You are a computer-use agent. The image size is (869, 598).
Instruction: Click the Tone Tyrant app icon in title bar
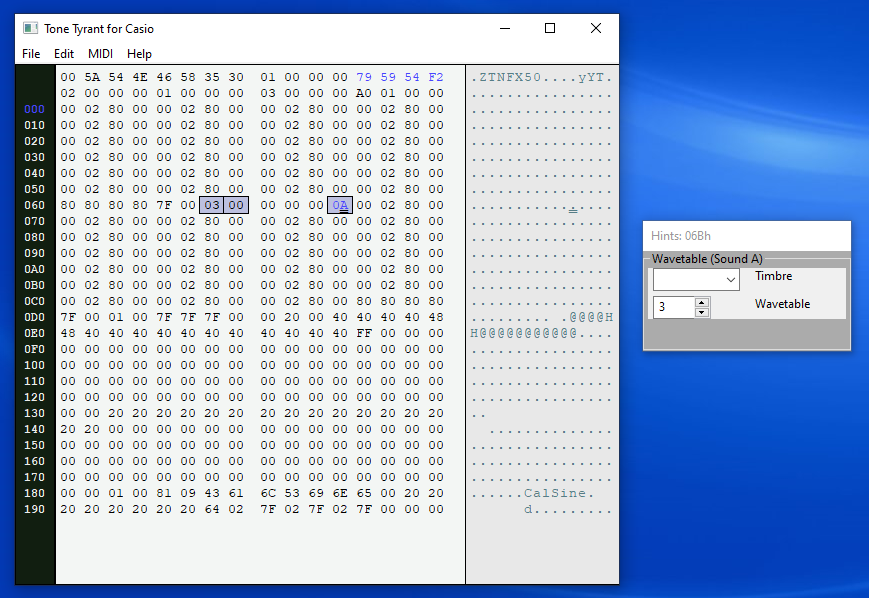[x=30, y=28]
